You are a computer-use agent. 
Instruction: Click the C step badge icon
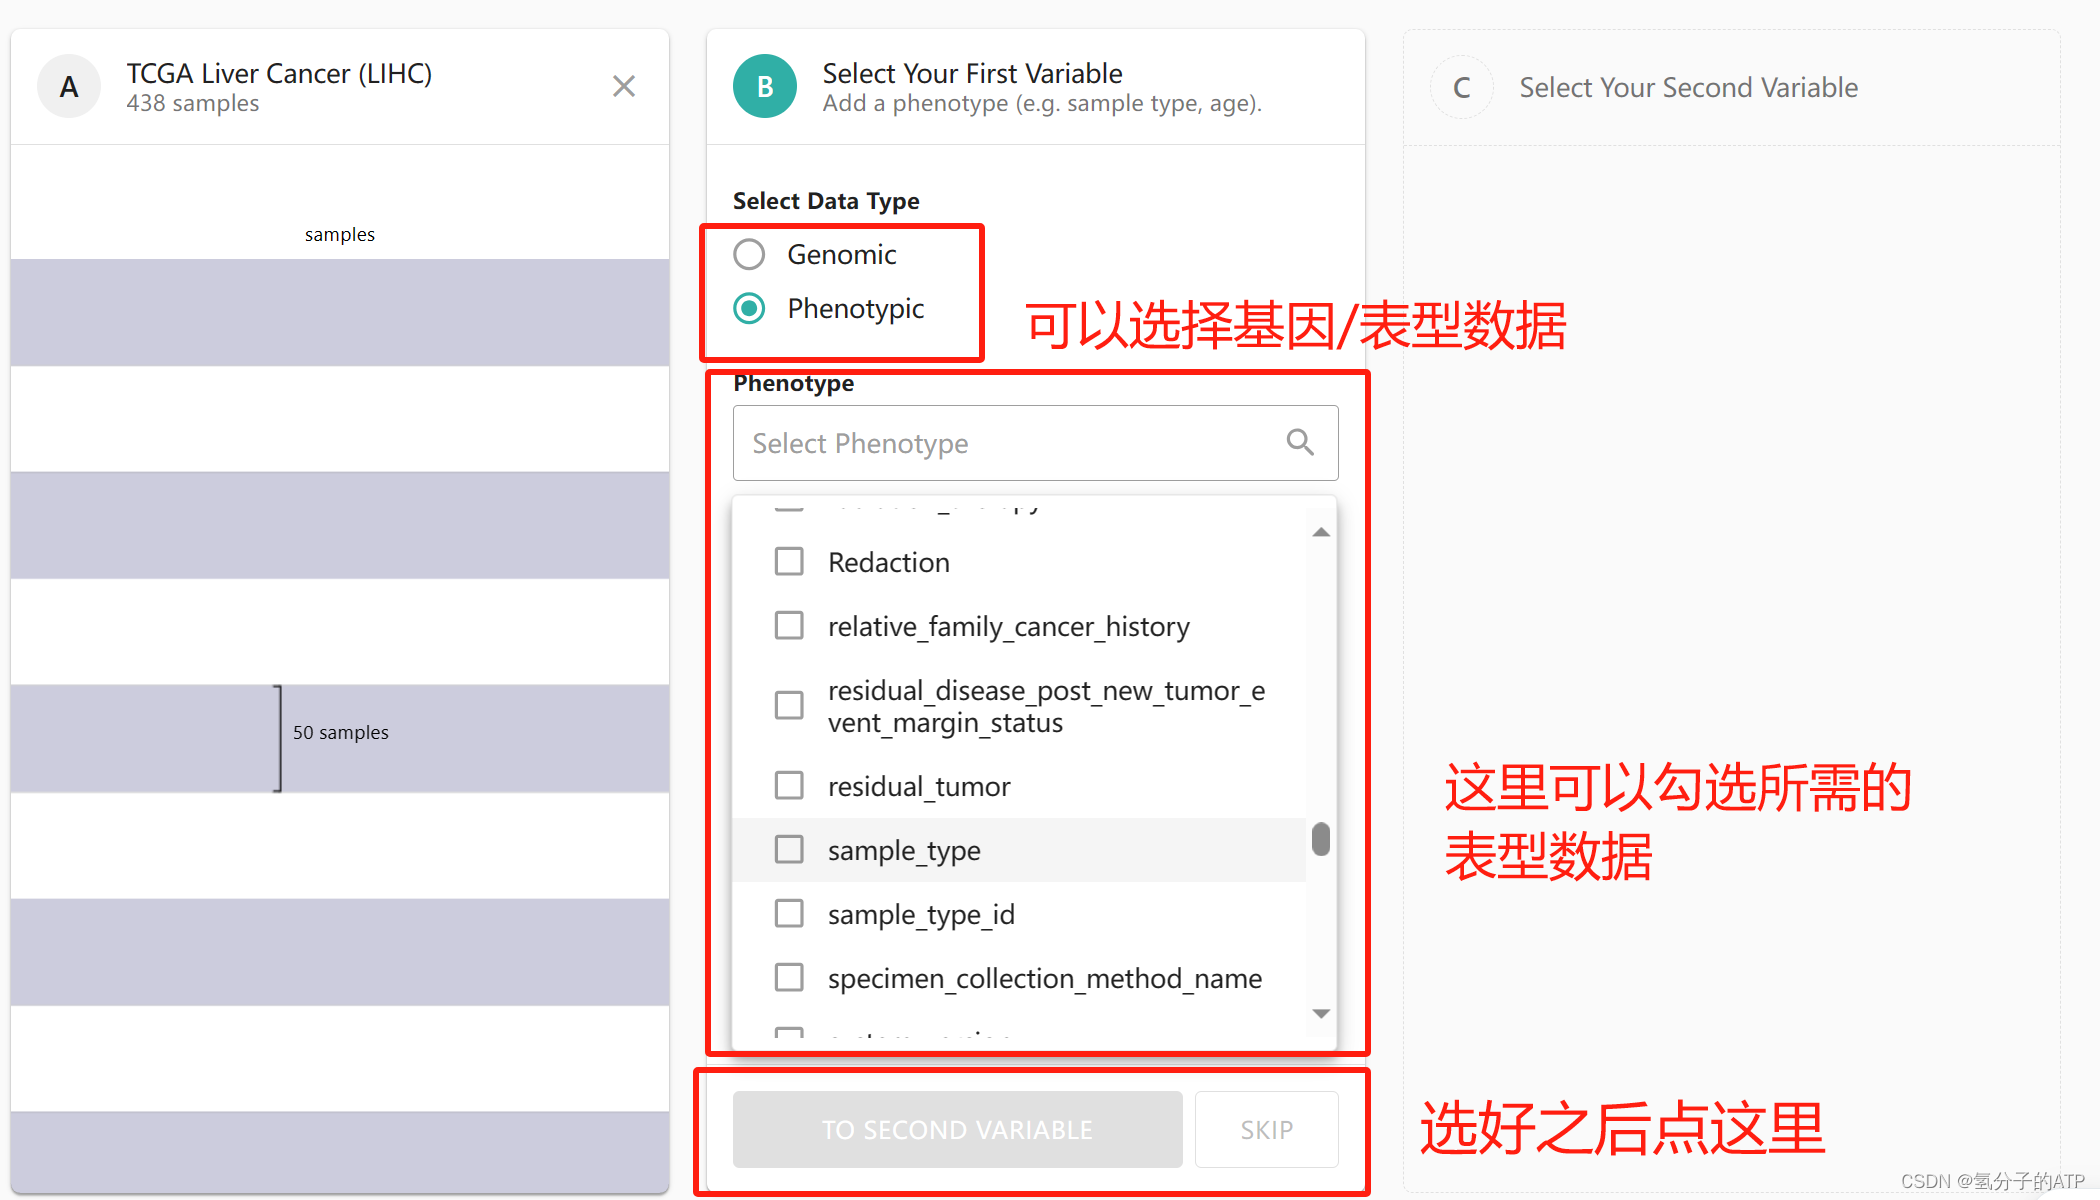(1461, 88)
